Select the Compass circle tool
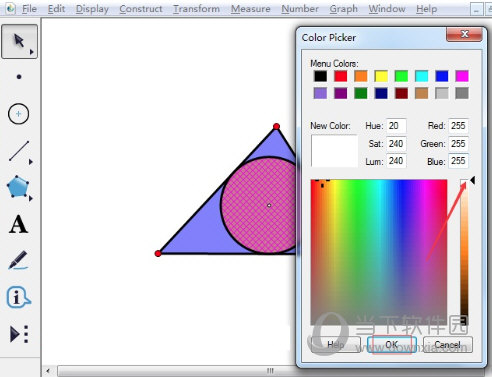This screenshot has height=377, width=492. coord(18,114)
